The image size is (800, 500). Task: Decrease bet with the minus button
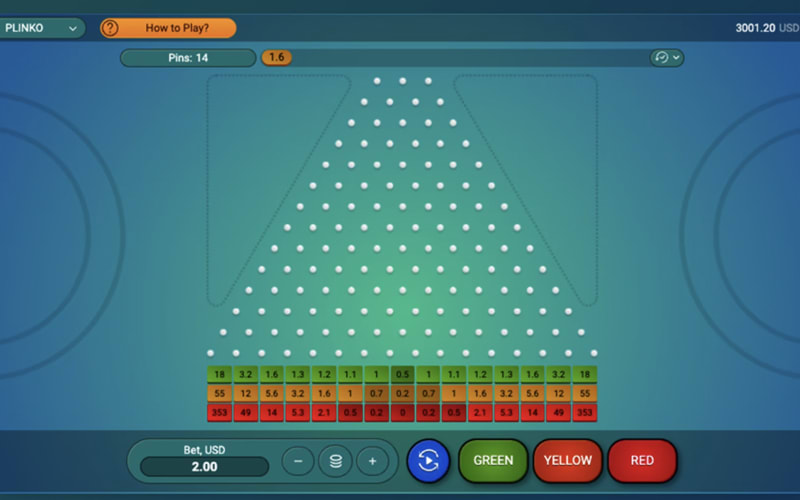tap(298, 461)
